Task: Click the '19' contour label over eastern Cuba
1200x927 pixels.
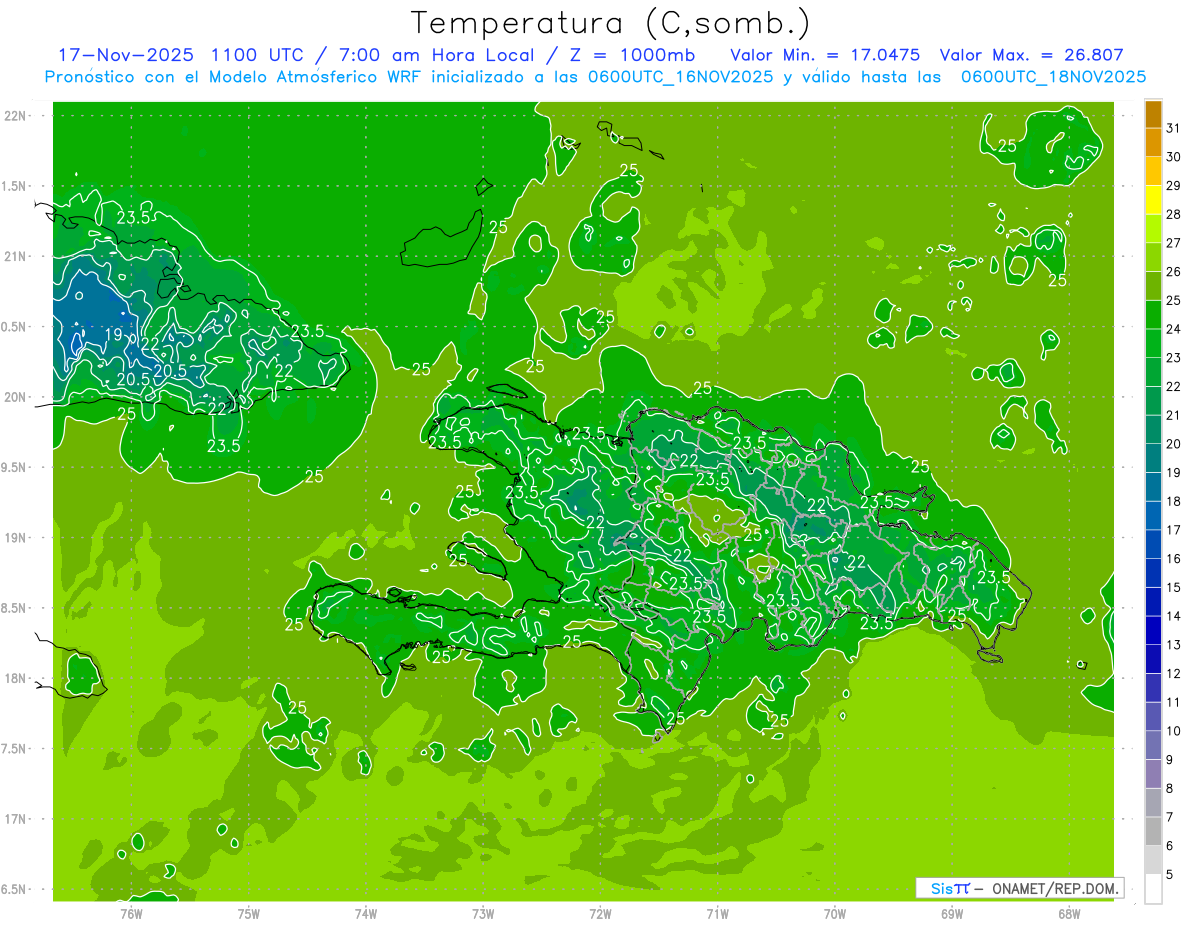Action: 114,335
